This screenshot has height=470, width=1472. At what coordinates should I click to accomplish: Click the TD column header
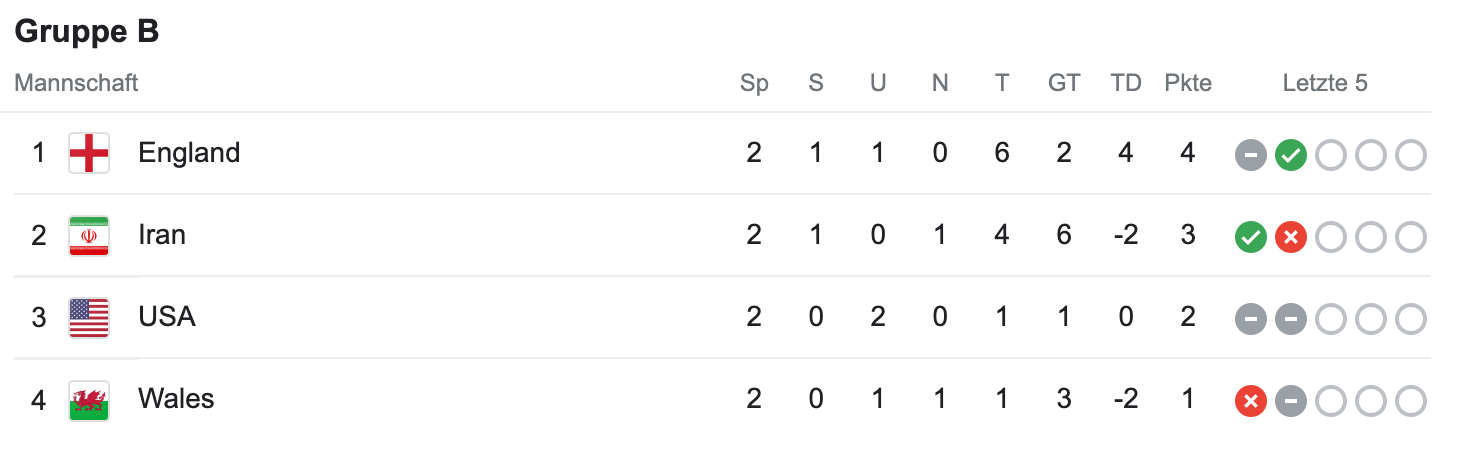(1126, 83)
